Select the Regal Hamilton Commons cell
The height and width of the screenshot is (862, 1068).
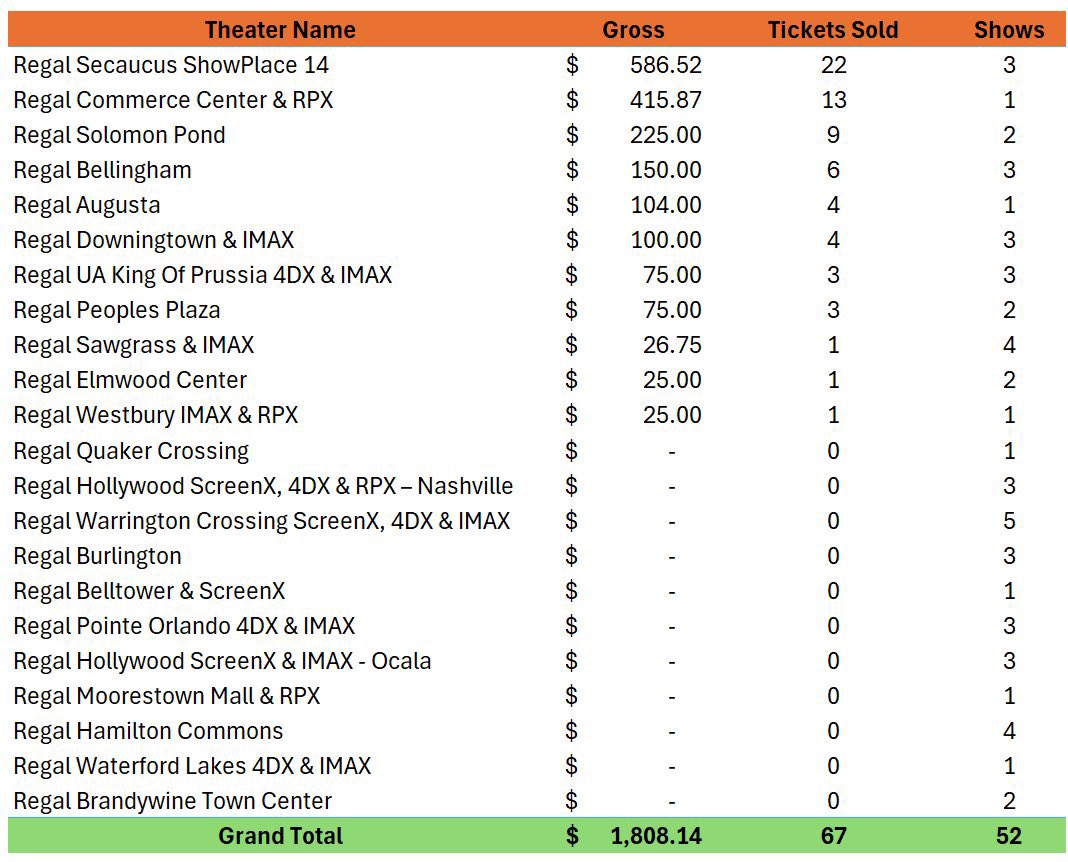click(x=148, y=731)
